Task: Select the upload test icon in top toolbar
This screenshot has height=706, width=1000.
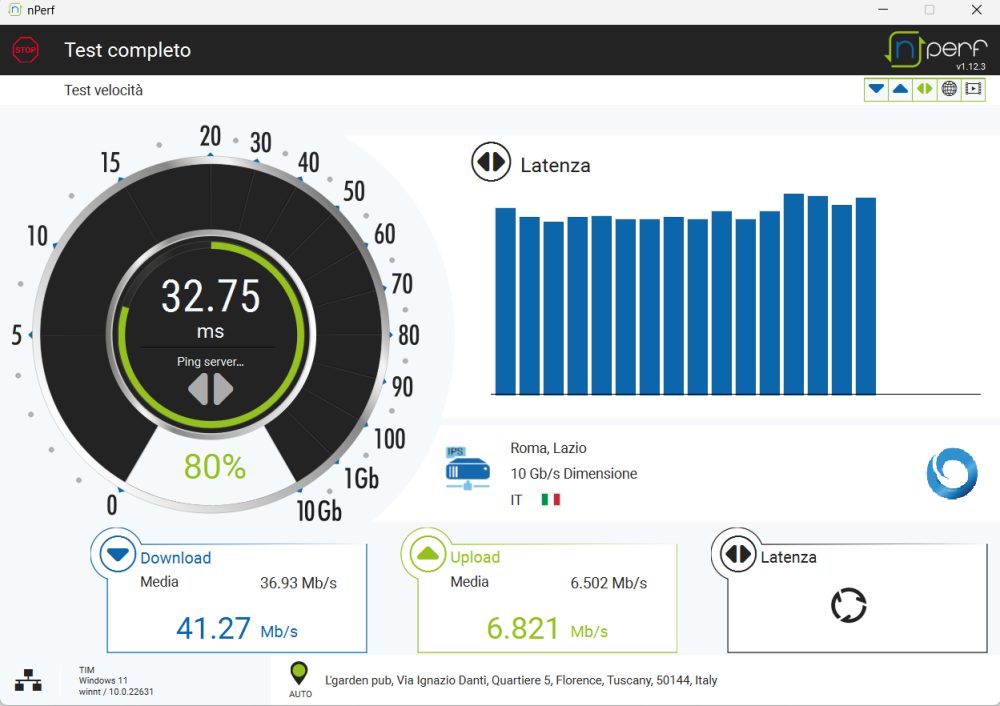Action: coord(900,89)
